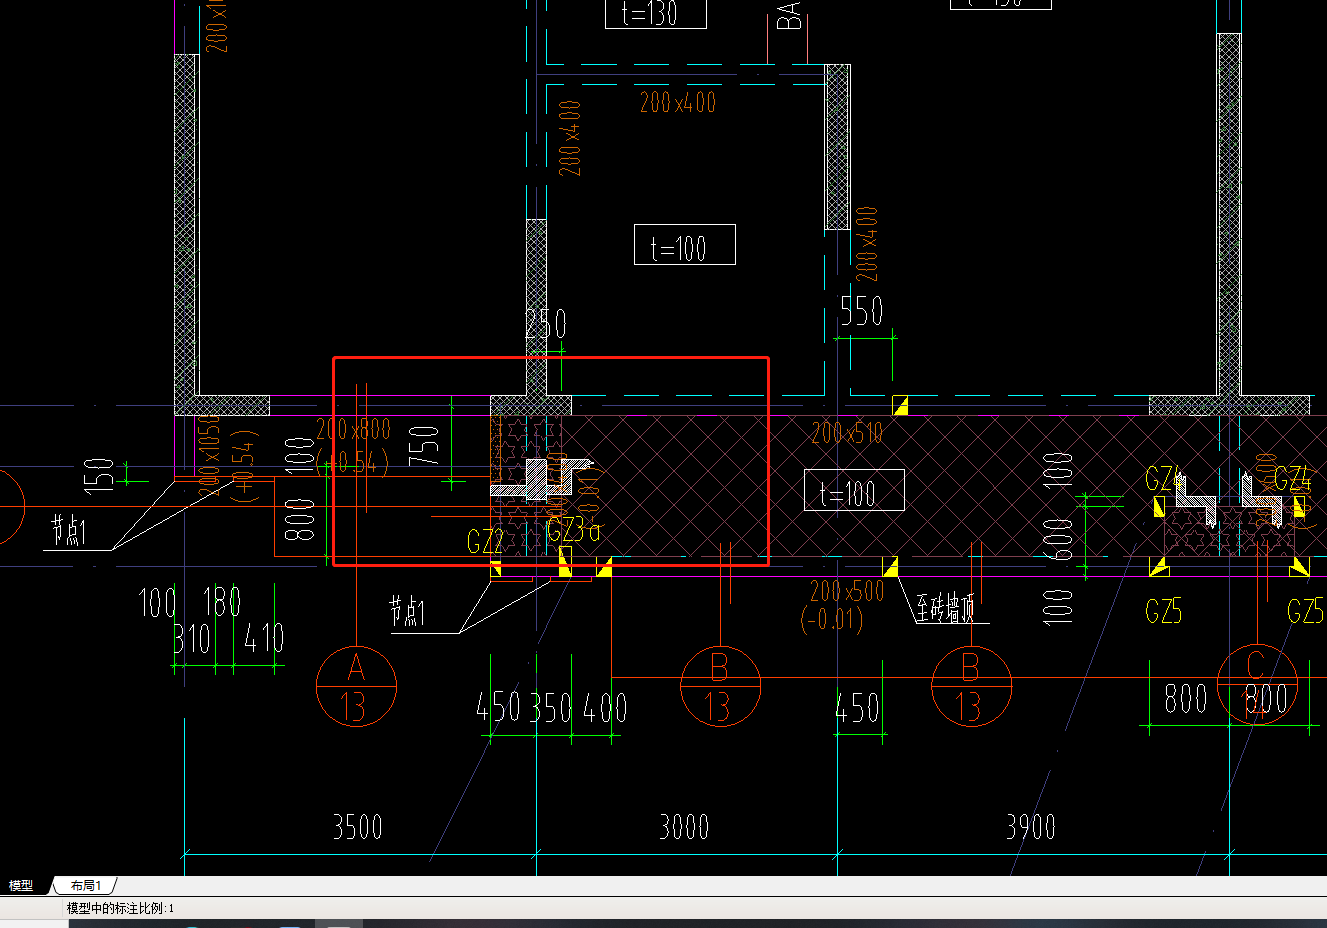Select the 310 dimension text

pyautogui.click(x=193, y=638)
